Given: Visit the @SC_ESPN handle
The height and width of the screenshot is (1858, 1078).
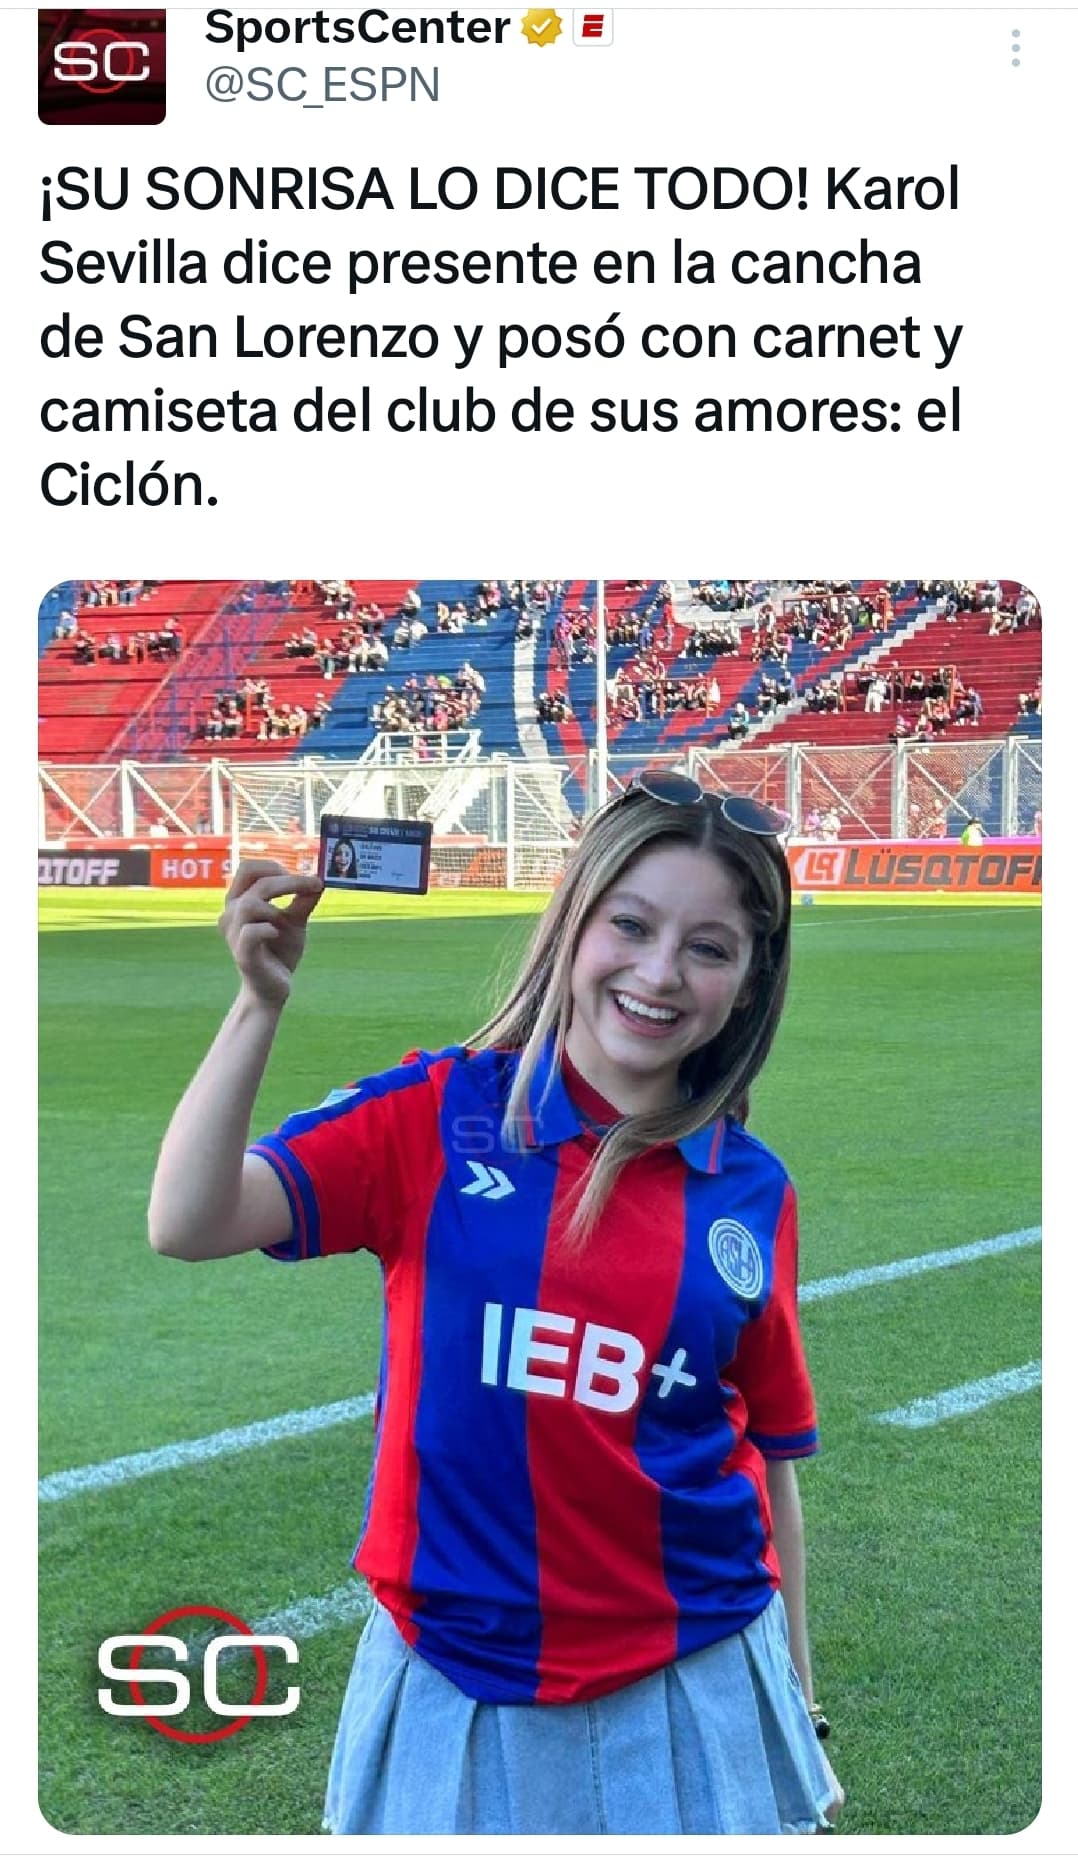Looking at the screenshot, I should (322, 85).
